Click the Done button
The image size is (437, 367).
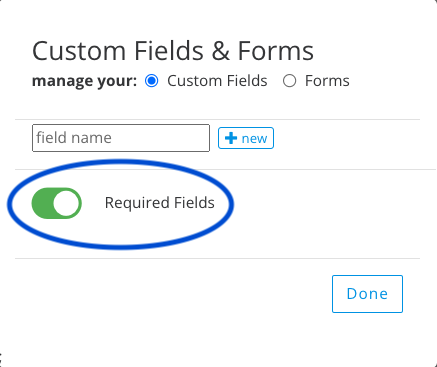(x=367, y=294)
